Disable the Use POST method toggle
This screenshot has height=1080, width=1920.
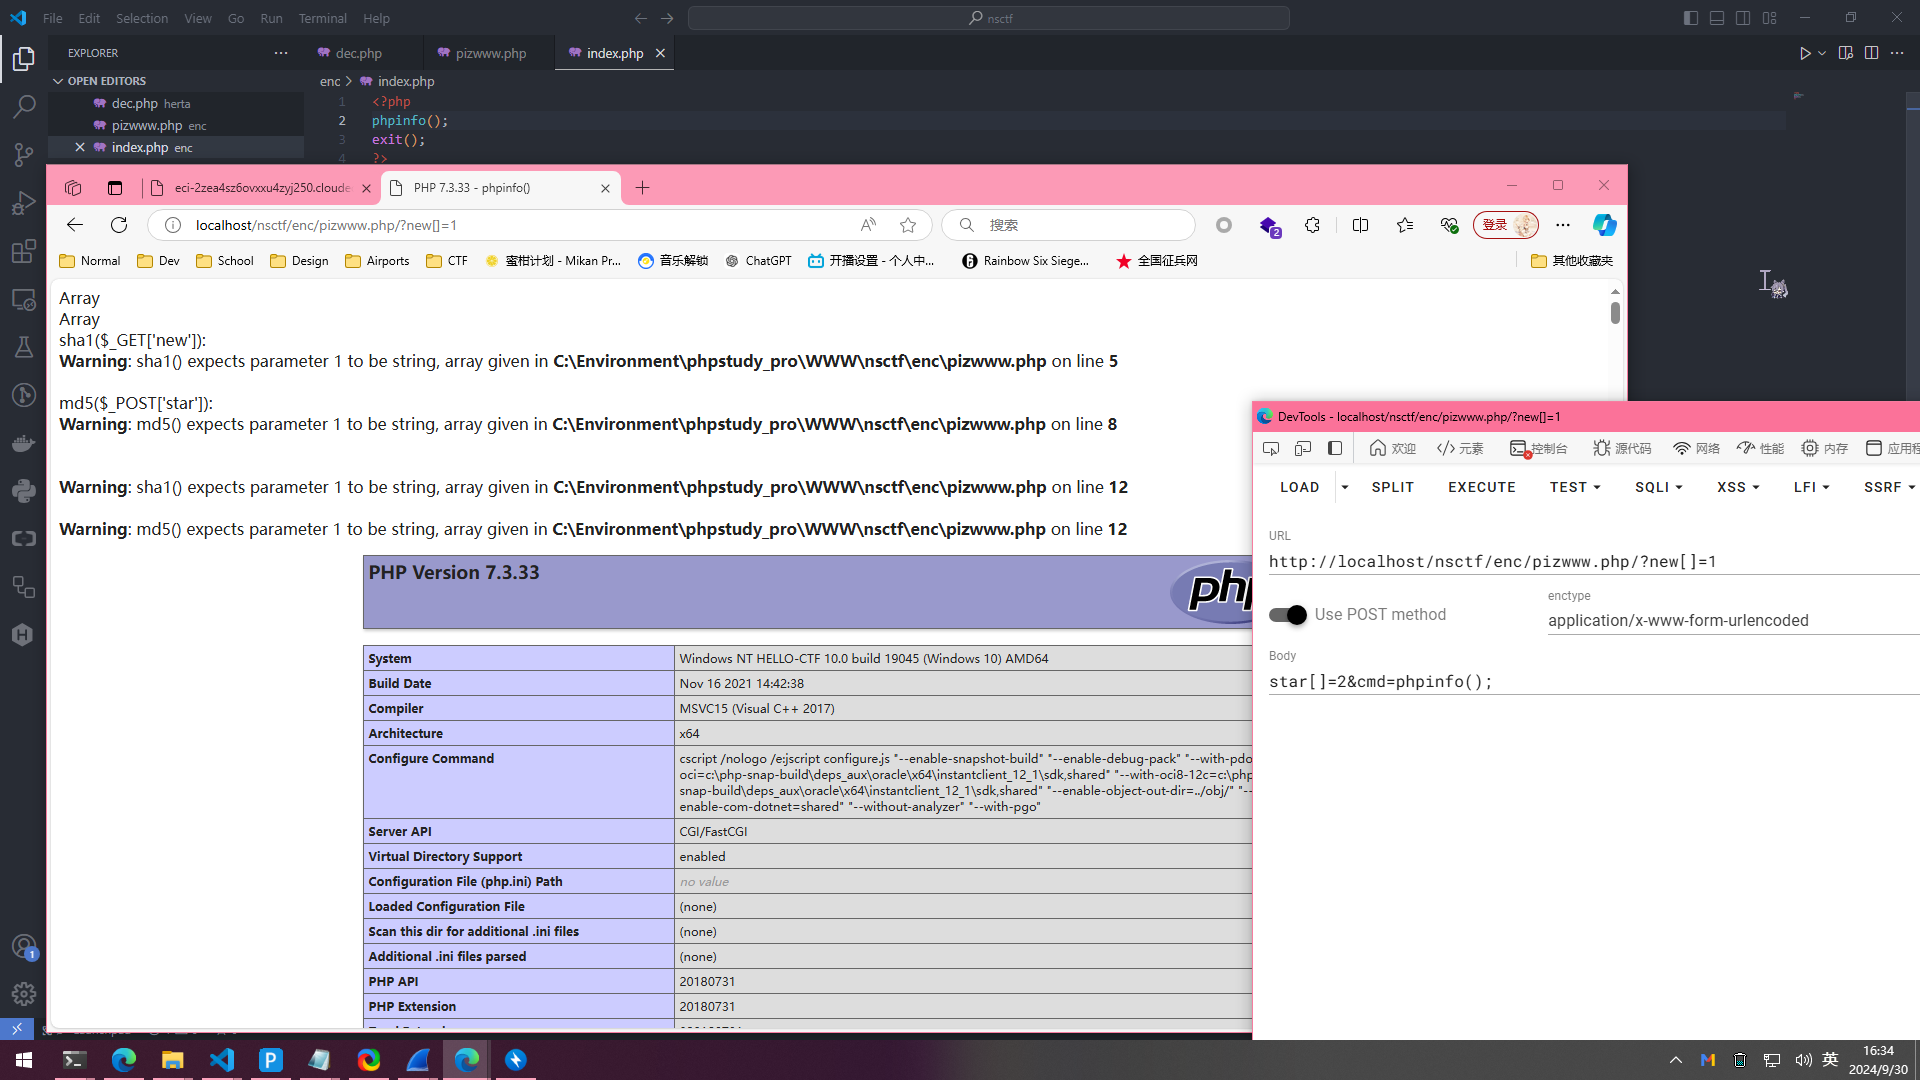tap(1287, 615)
